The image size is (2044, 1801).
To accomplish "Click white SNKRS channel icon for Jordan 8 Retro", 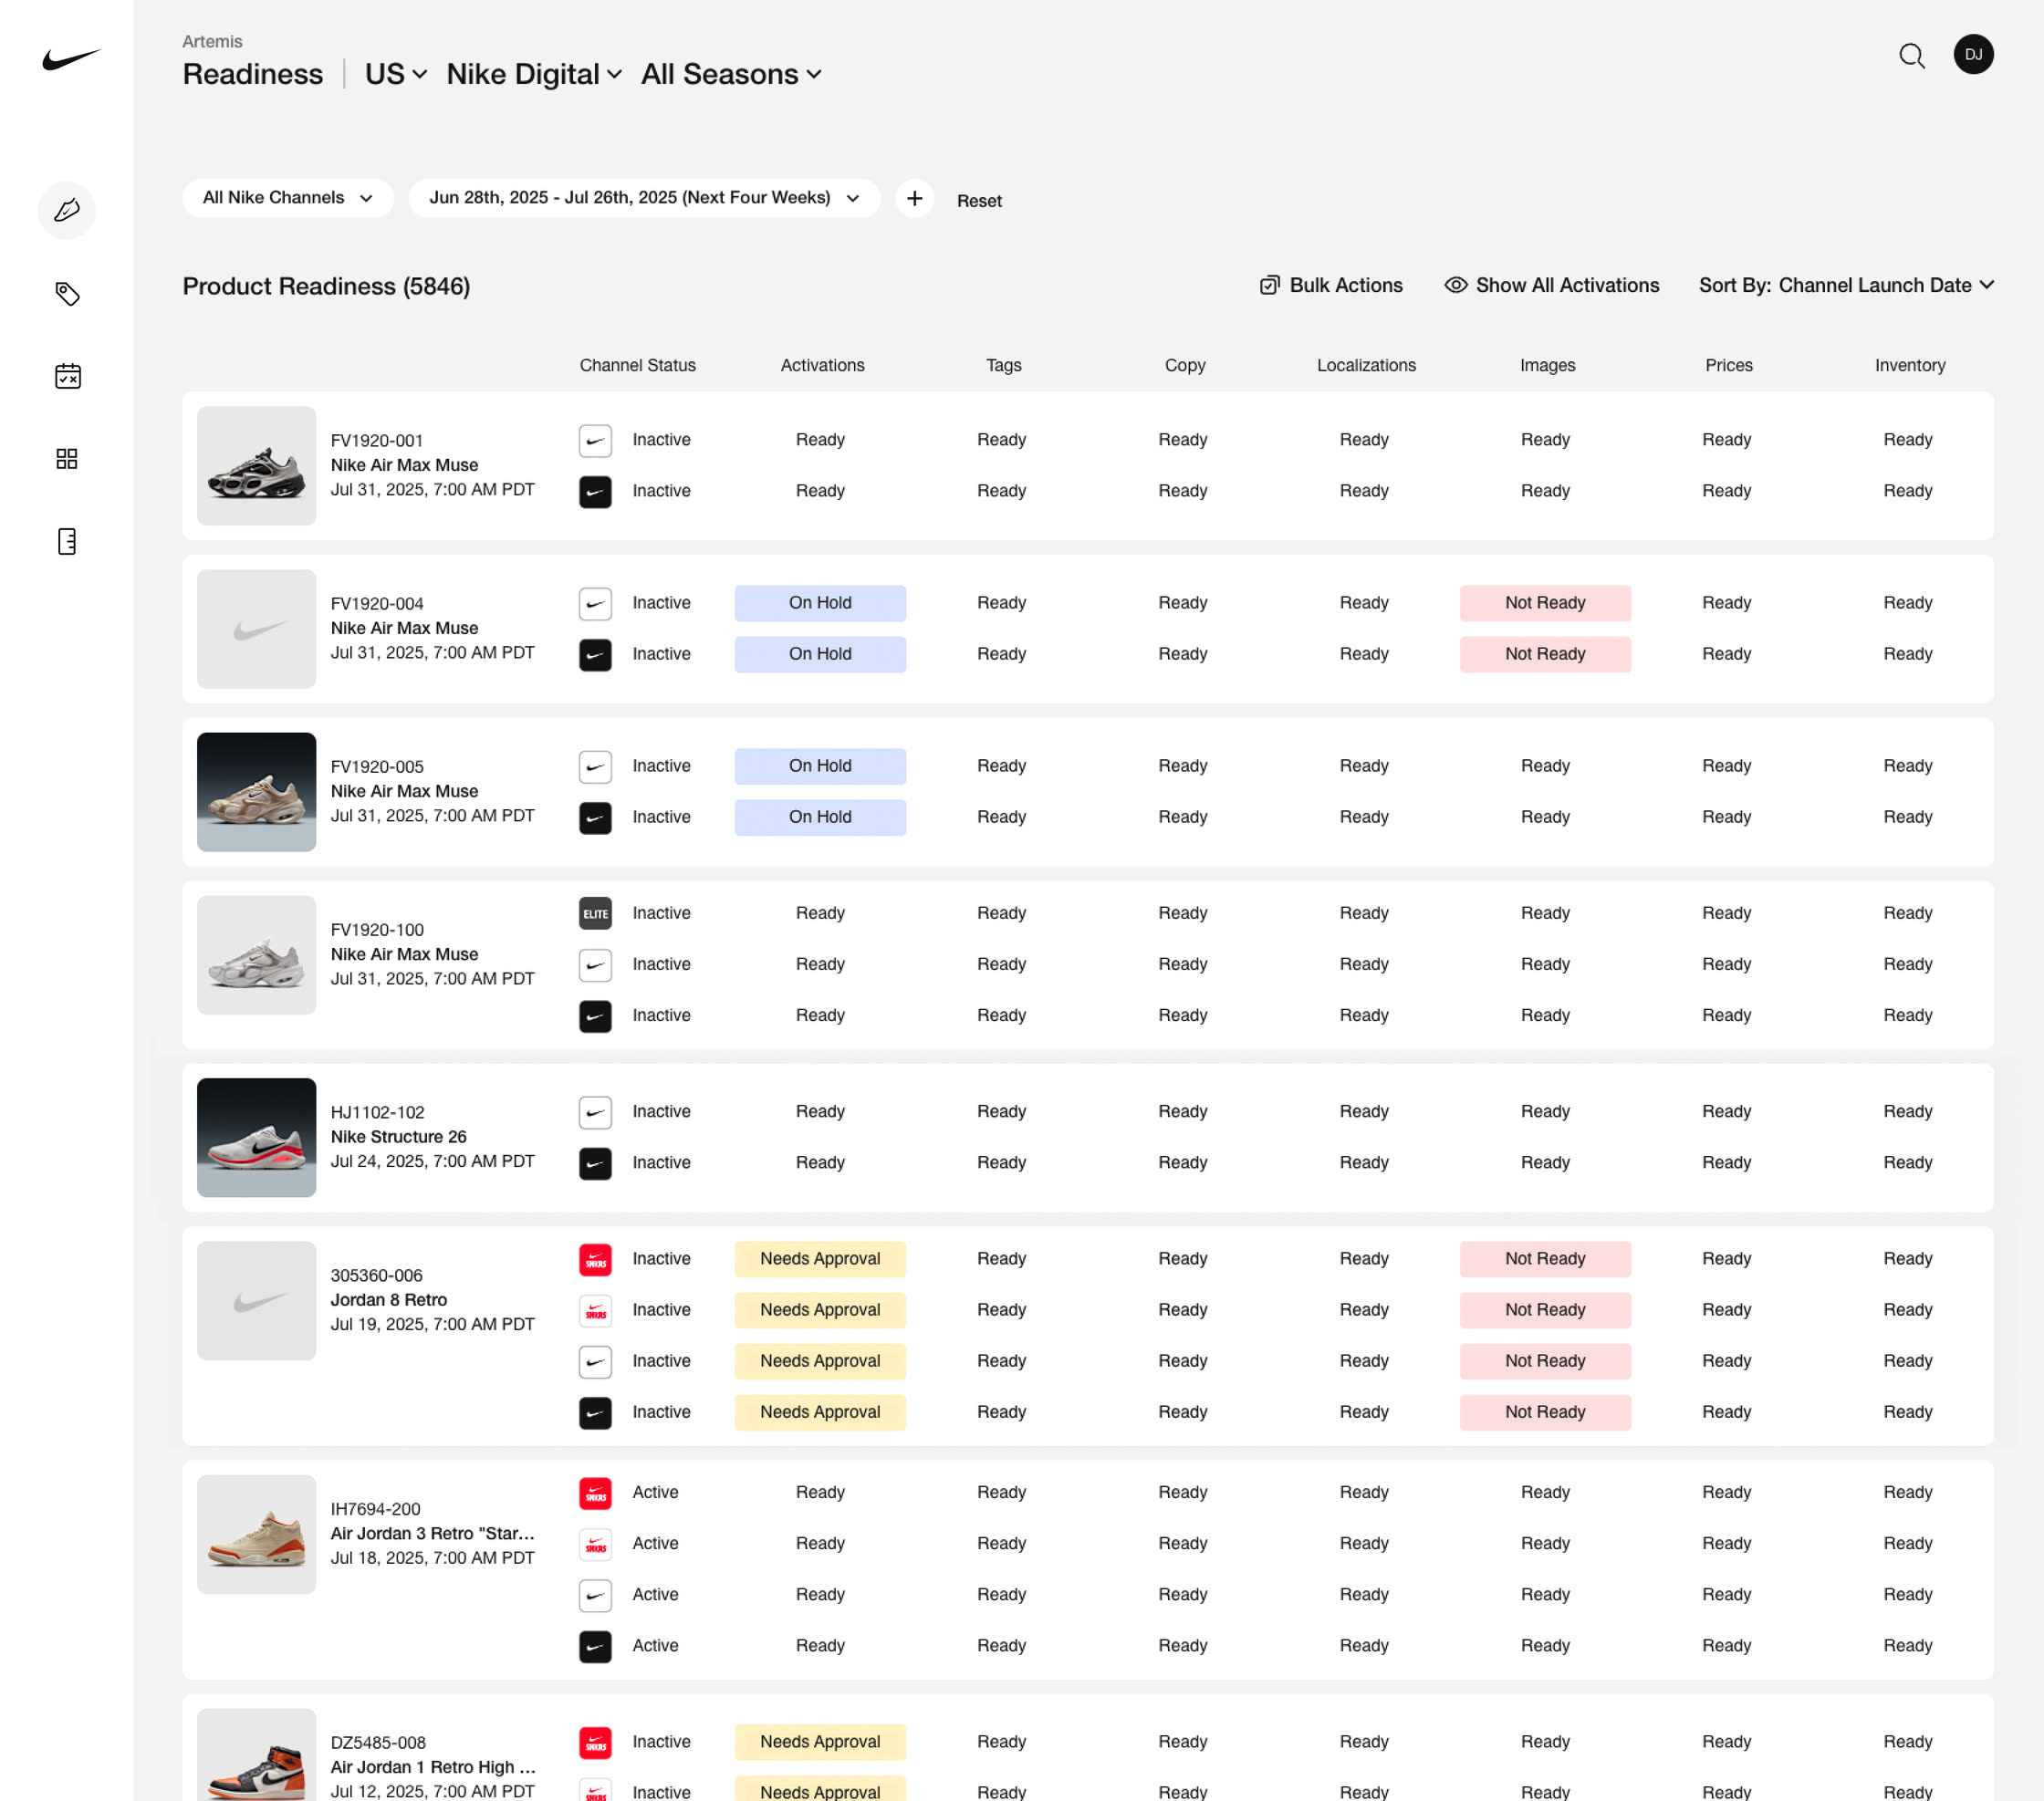I will coord(595,1311).
